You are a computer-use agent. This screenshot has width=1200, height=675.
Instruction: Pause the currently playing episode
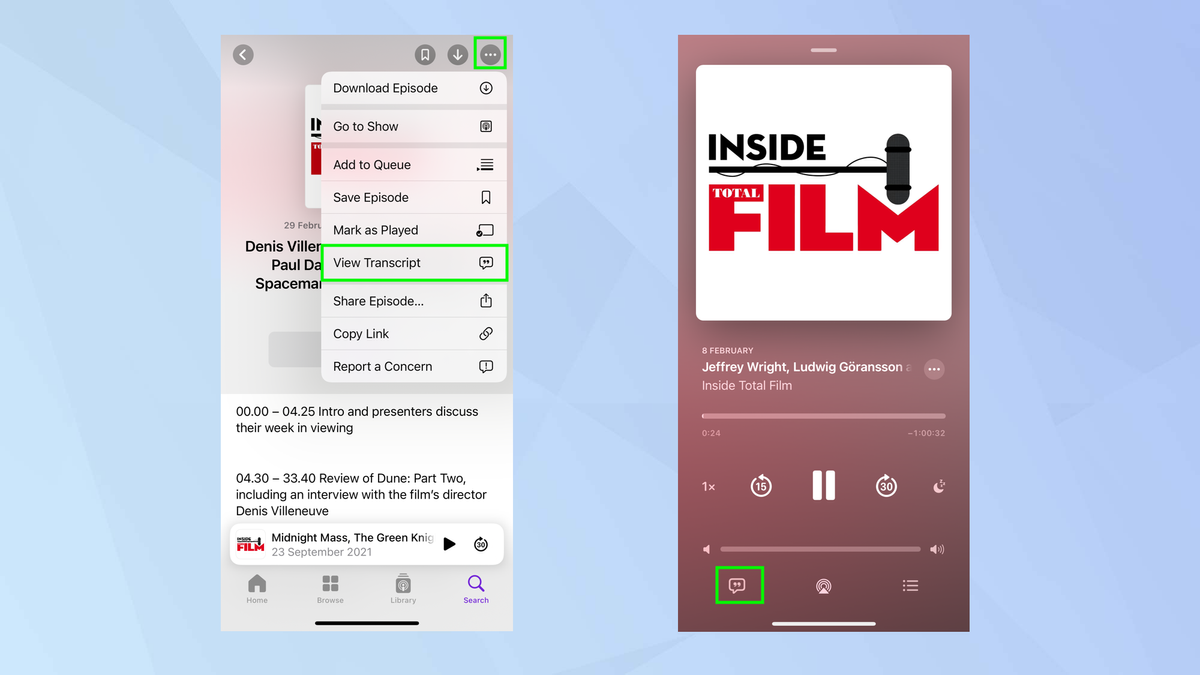click(823, 485)
